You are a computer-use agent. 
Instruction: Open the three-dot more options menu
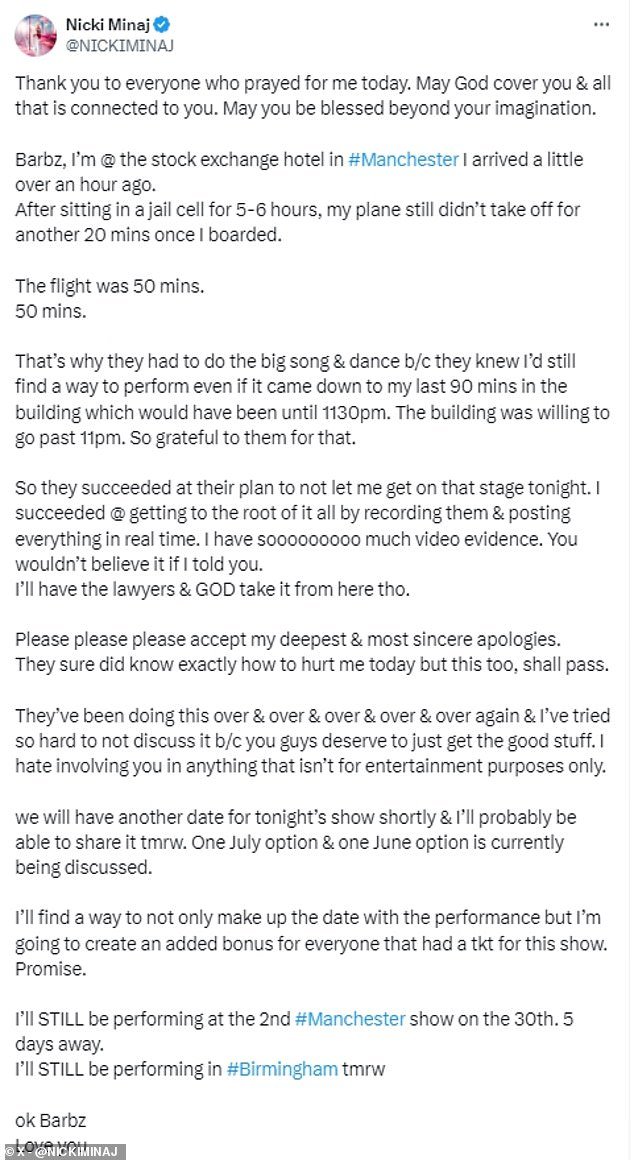point(601,24)
